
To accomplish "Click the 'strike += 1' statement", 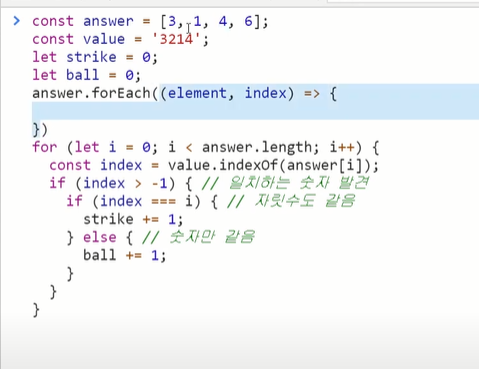I will coord(133,219).
